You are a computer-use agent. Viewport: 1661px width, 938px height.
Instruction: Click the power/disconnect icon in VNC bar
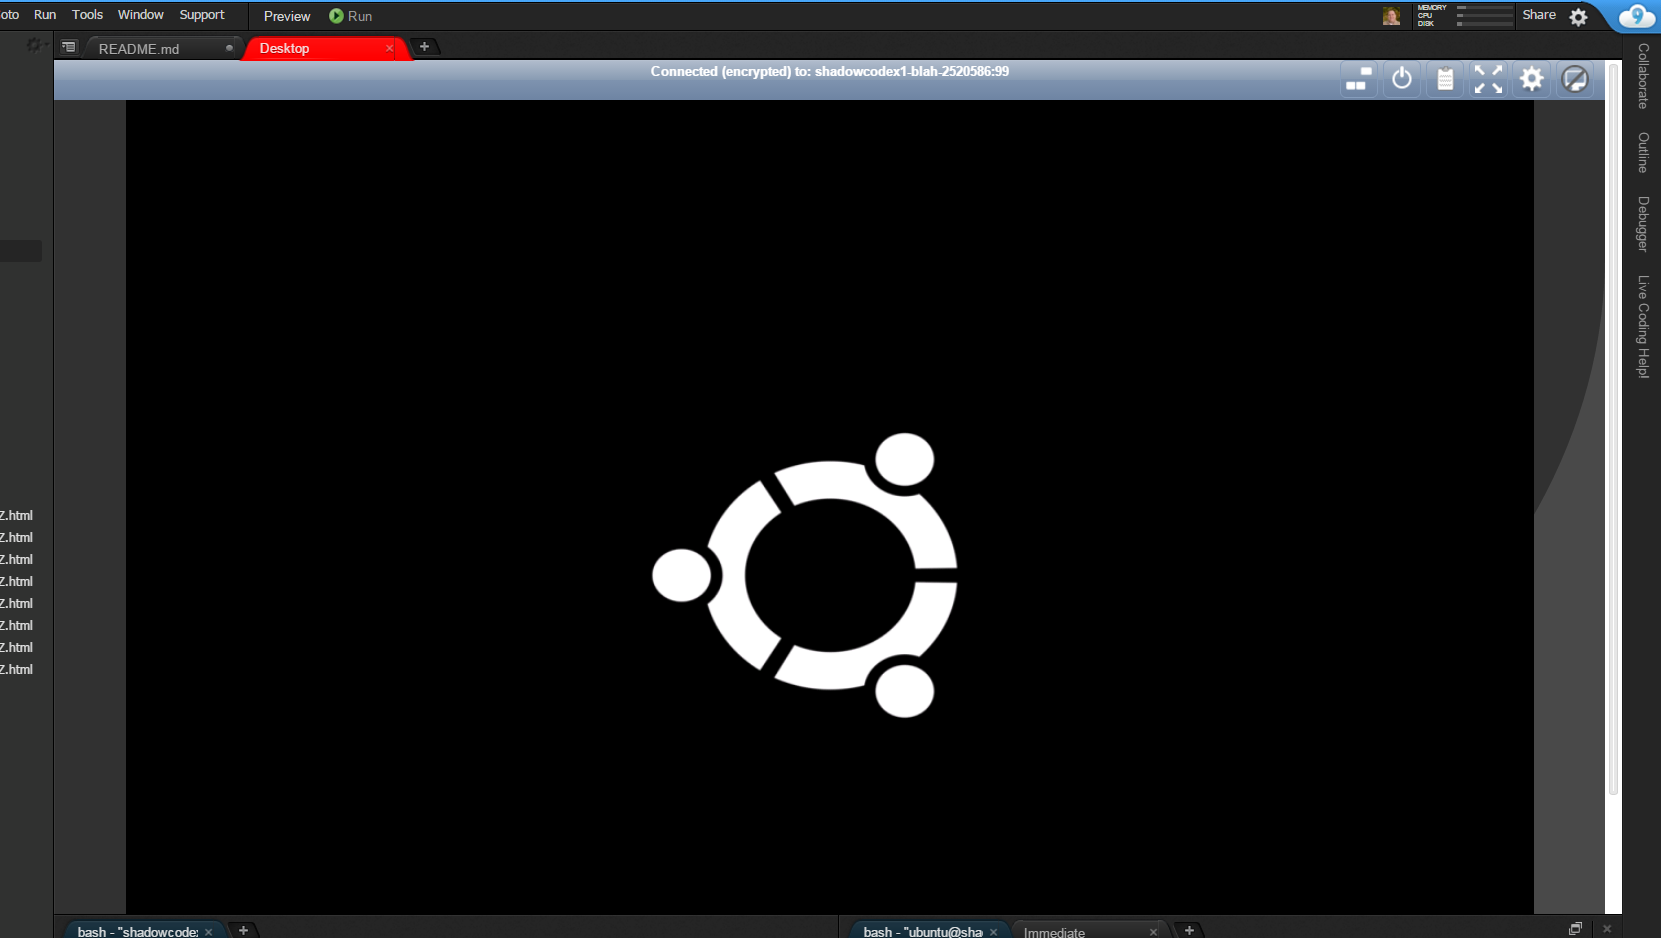1402,79
